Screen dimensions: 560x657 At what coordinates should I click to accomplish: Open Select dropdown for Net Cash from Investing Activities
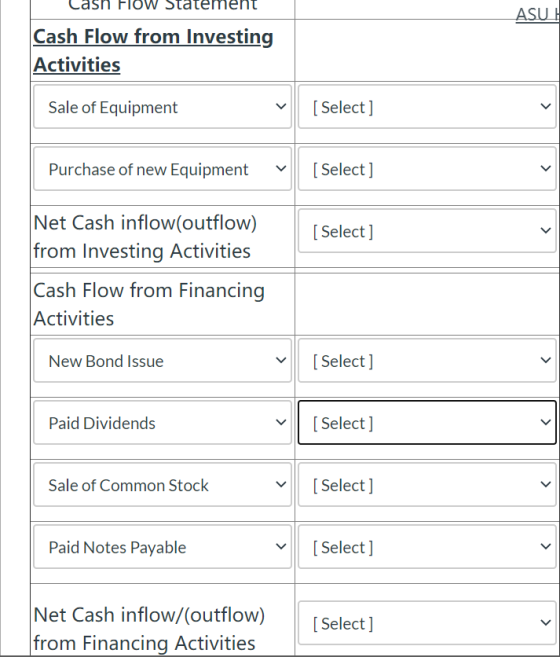427,231
